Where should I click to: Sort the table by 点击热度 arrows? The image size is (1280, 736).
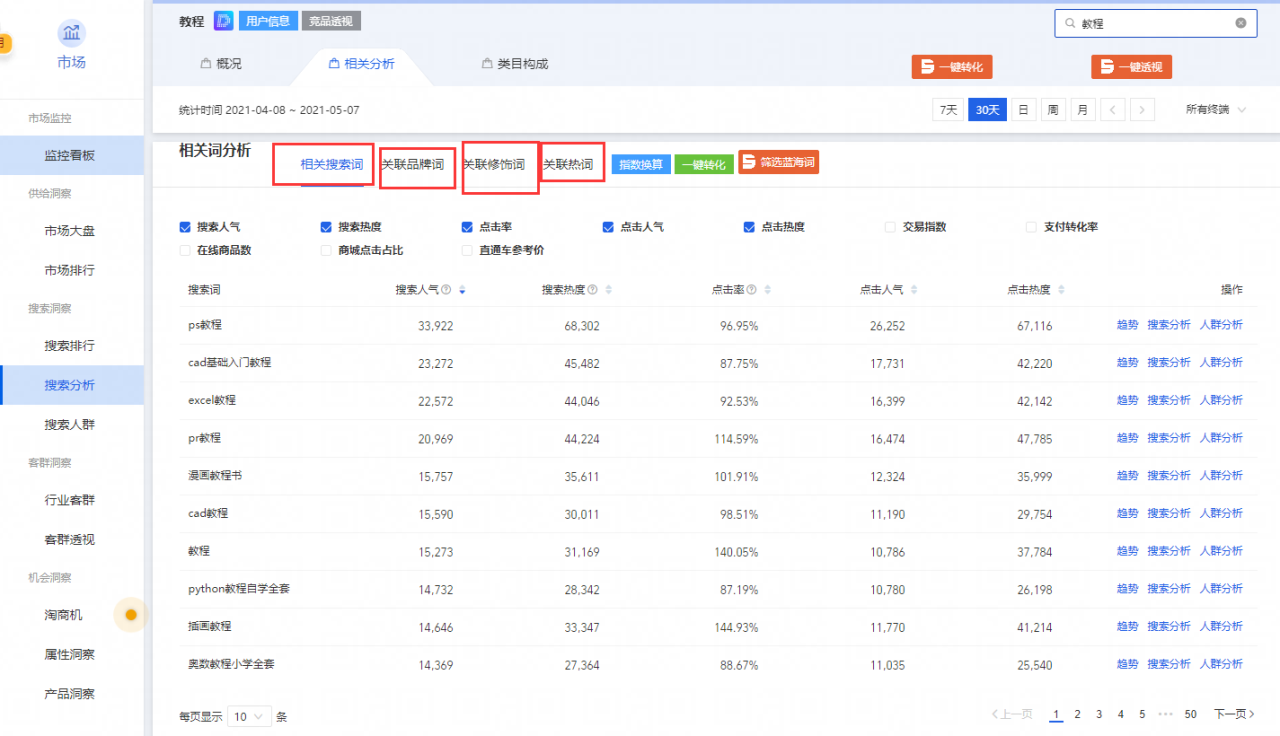tap(1061, 290)
